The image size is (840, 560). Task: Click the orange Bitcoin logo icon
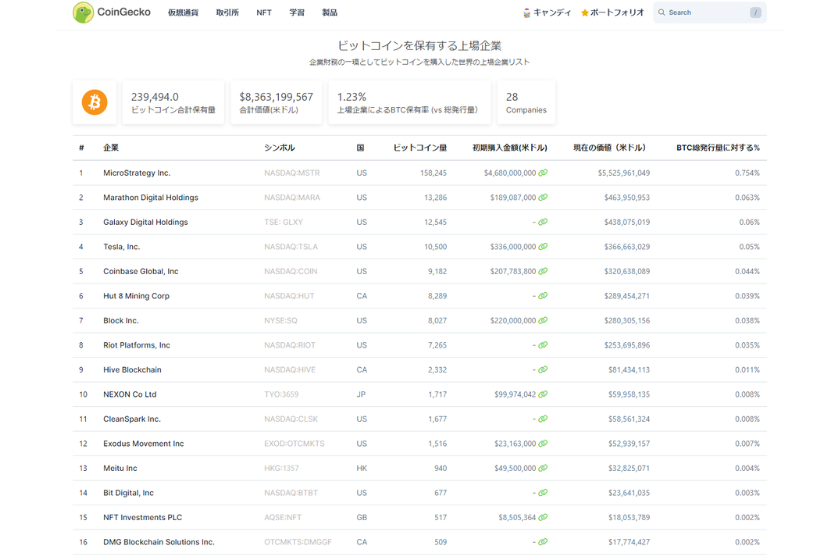pyautogui.click(x=94, y=102)
